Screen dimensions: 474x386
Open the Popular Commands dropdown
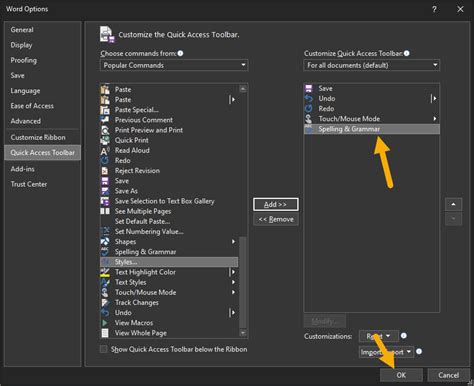pyautogui.click(x=174, y=65)
